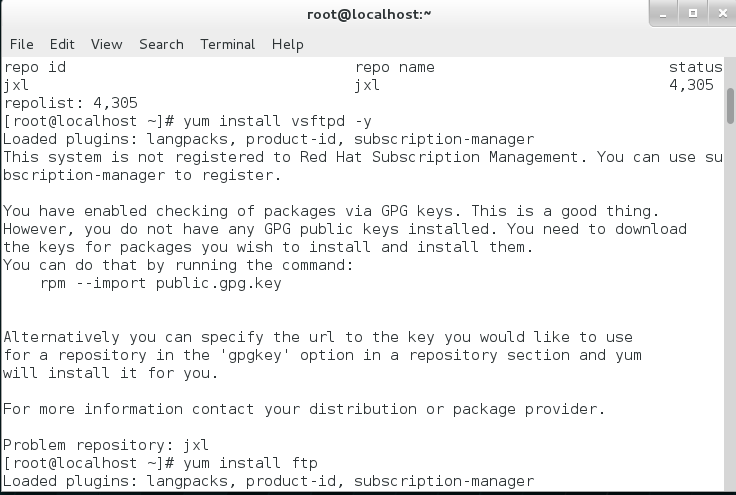This screenshot has width=736, height=495.
Task: Minimize the terminal window
Action: click(663, 14)
